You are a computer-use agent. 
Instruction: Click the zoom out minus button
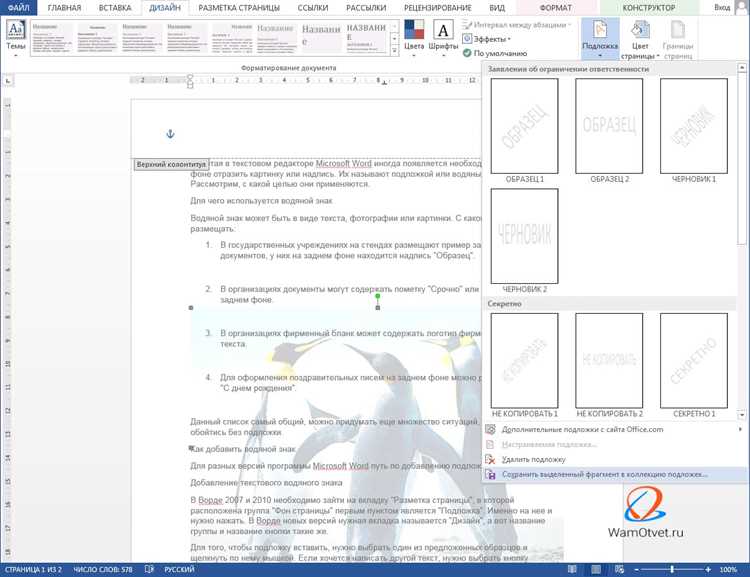tap(637, 569)
